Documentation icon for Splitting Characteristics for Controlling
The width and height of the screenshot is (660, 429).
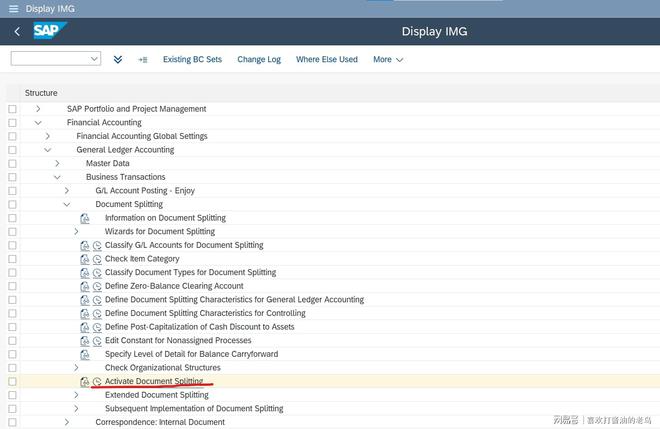coord(85,314)
